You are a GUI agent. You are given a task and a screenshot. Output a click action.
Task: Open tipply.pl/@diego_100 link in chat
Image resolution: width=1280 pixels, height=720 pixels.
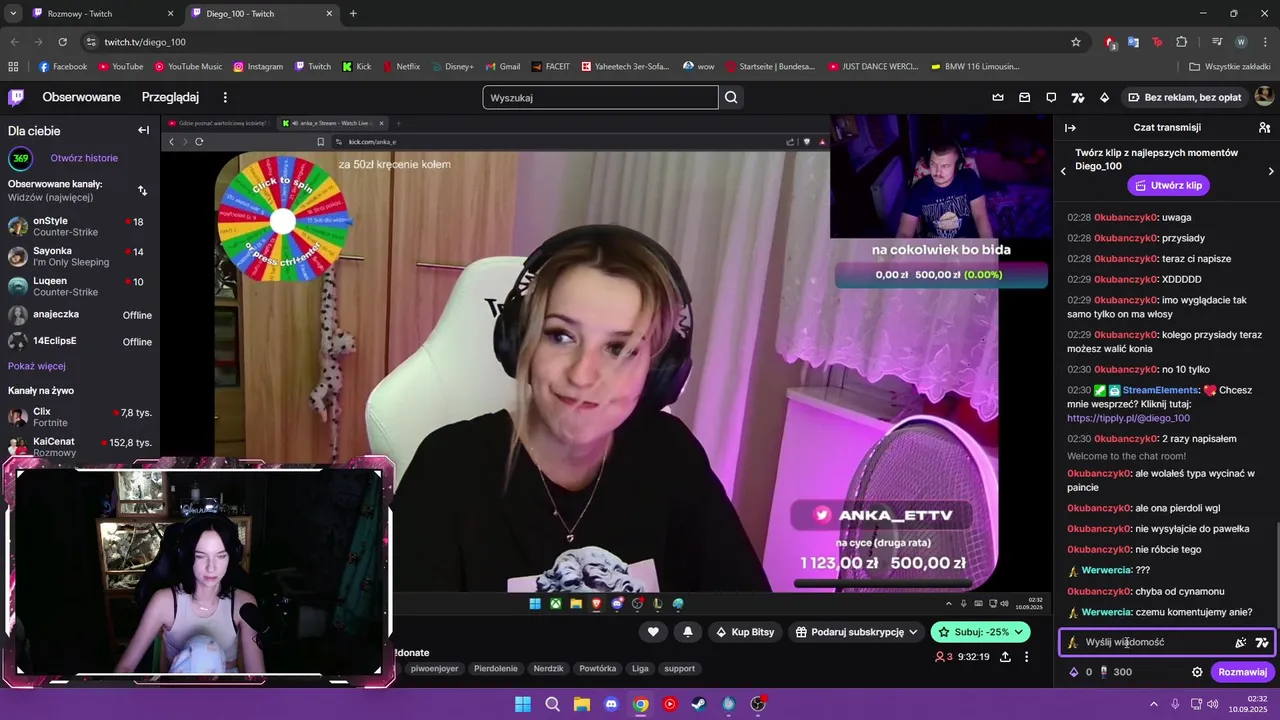pos(1128,418)
